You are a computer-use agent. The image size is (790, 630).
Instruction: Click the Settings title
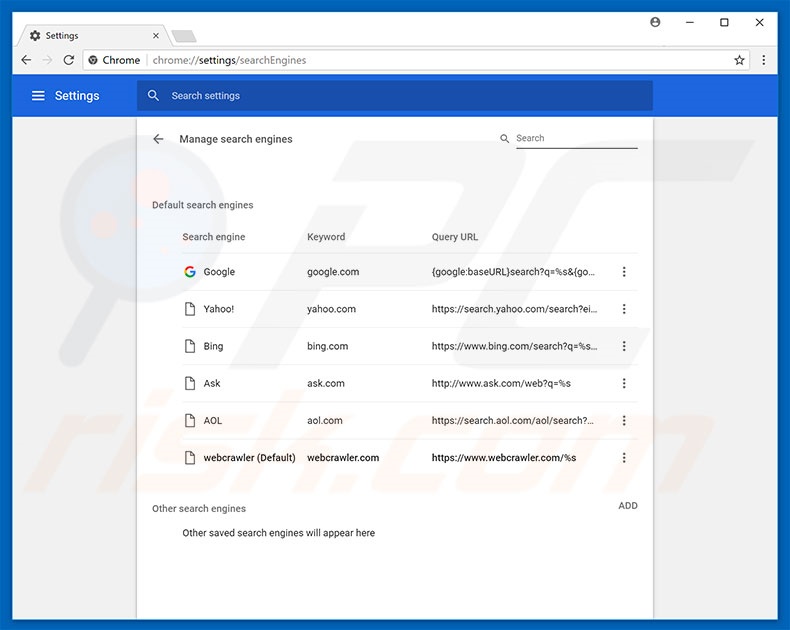77,96
